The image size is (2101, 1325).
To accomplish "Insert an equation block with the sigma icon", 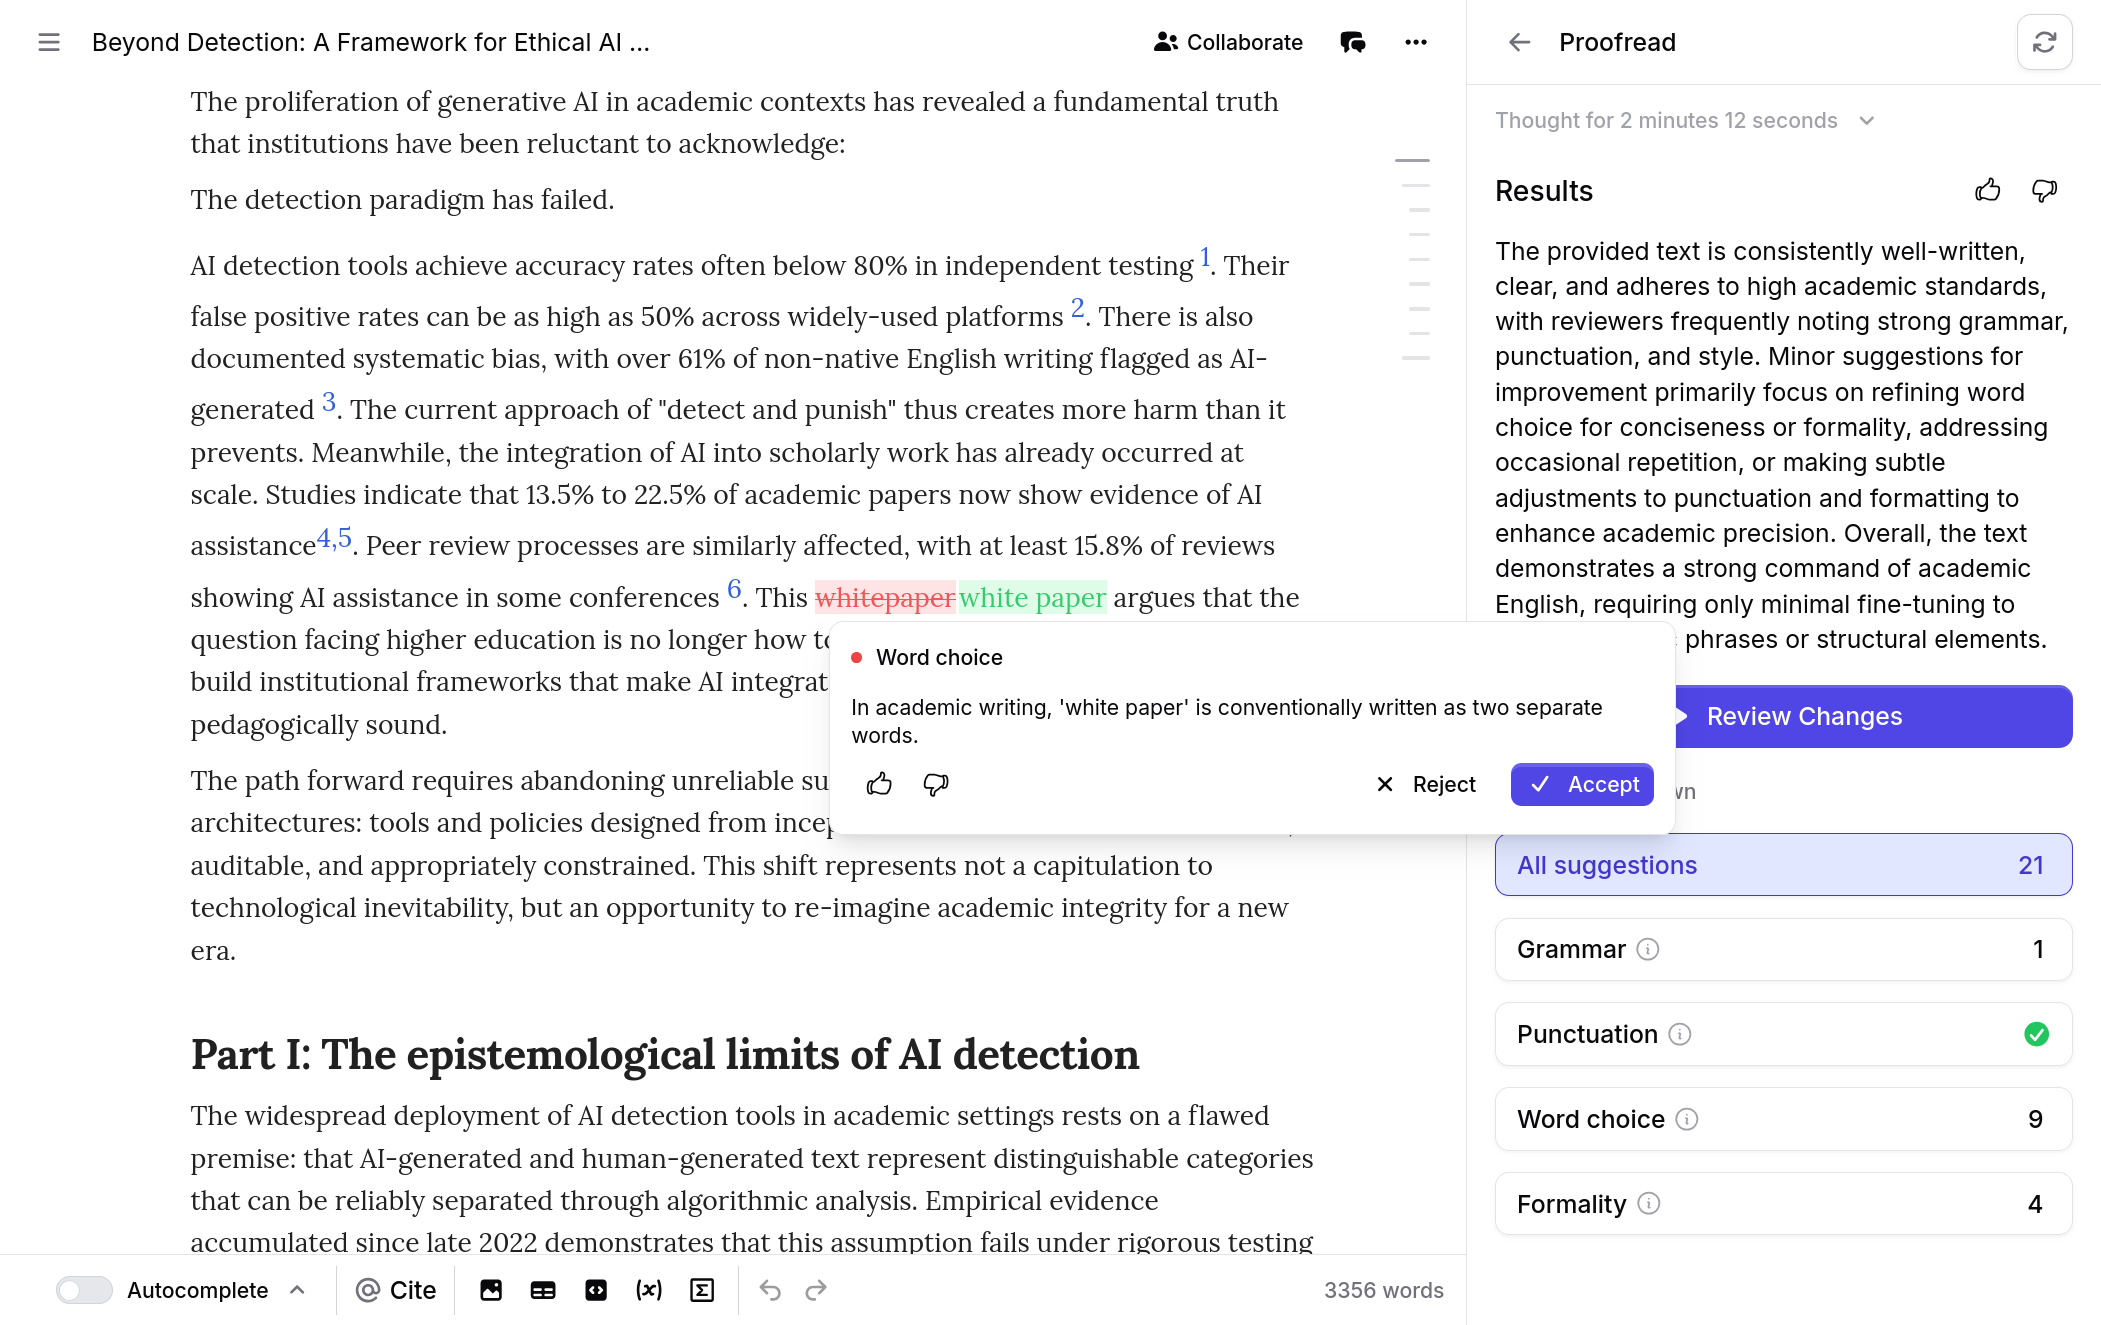I will 702,1290.
